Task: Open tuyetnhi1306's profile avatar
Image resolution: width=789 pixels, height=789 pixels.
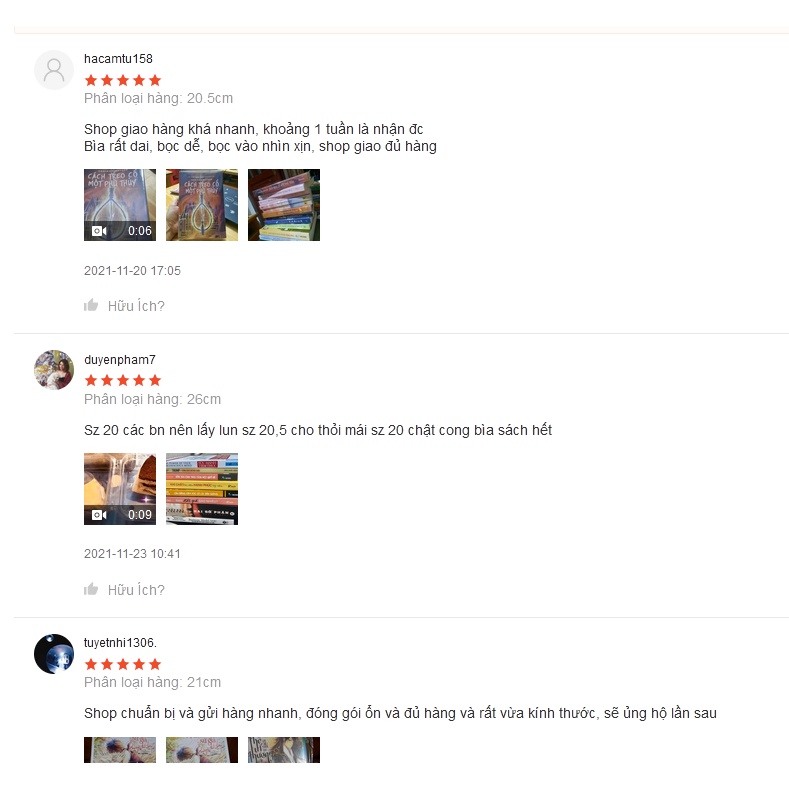Action: (x=54, y=654)
